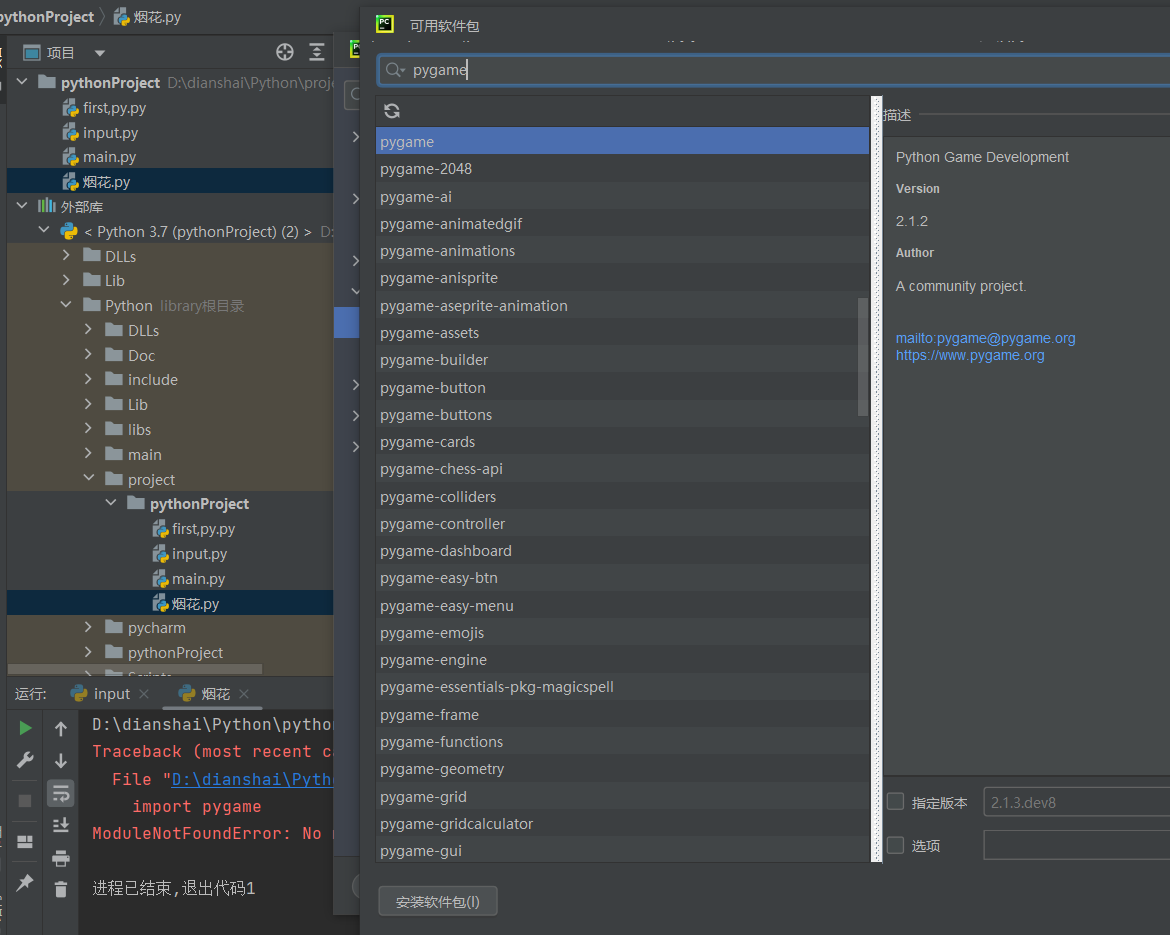This screenshot has height=935, width=1170.
Task: Click the pythonProject breadcrumb
Action: click(x=47, y=16)
